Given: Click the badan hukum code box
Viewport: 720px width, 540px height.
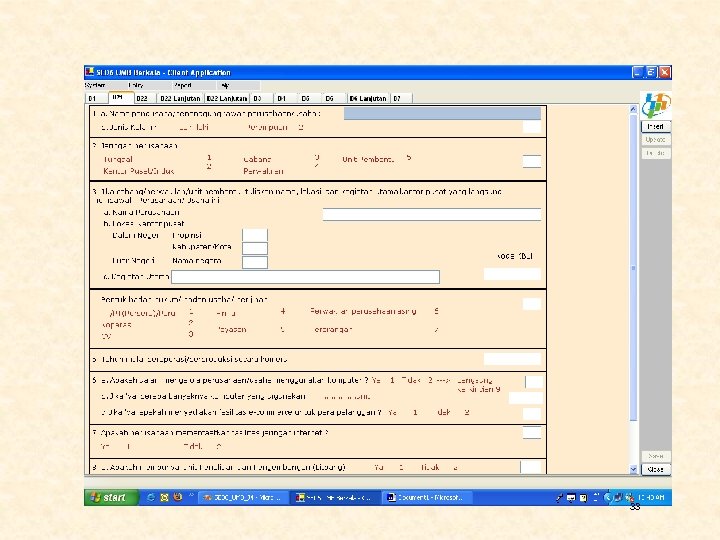Looking at the screenshot, I should (x=532, y=304).
